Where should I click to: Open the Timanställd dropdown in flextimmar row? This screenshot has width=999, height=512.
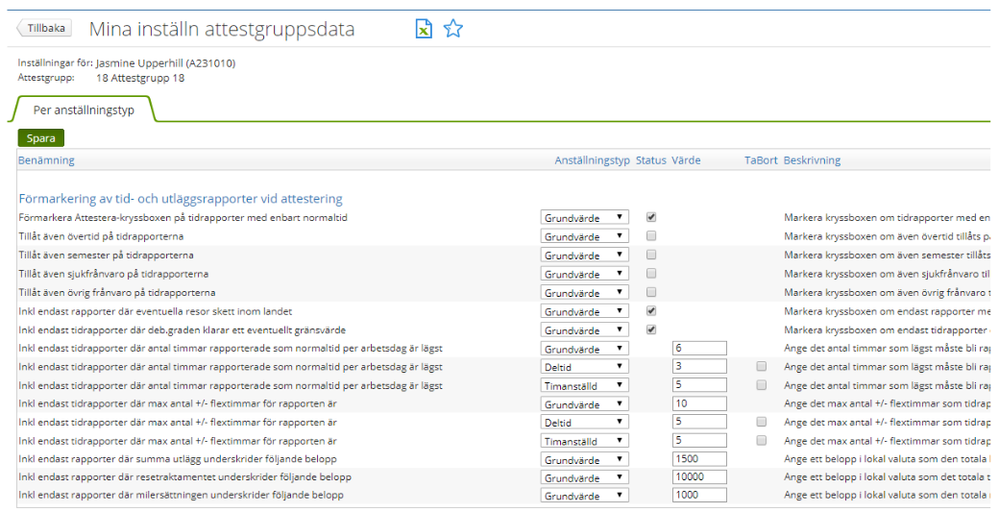(585, 441)
